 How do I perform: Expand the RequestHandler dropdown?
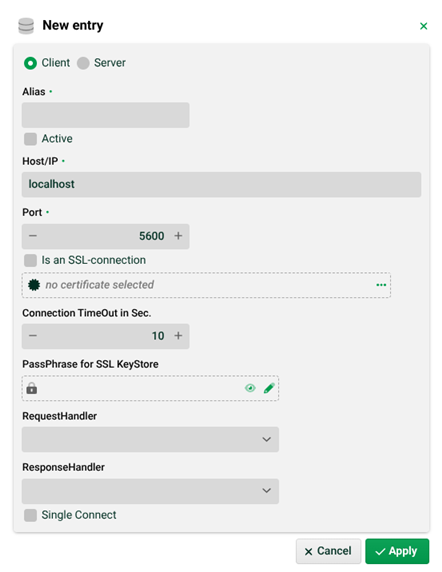click(150, 440)
